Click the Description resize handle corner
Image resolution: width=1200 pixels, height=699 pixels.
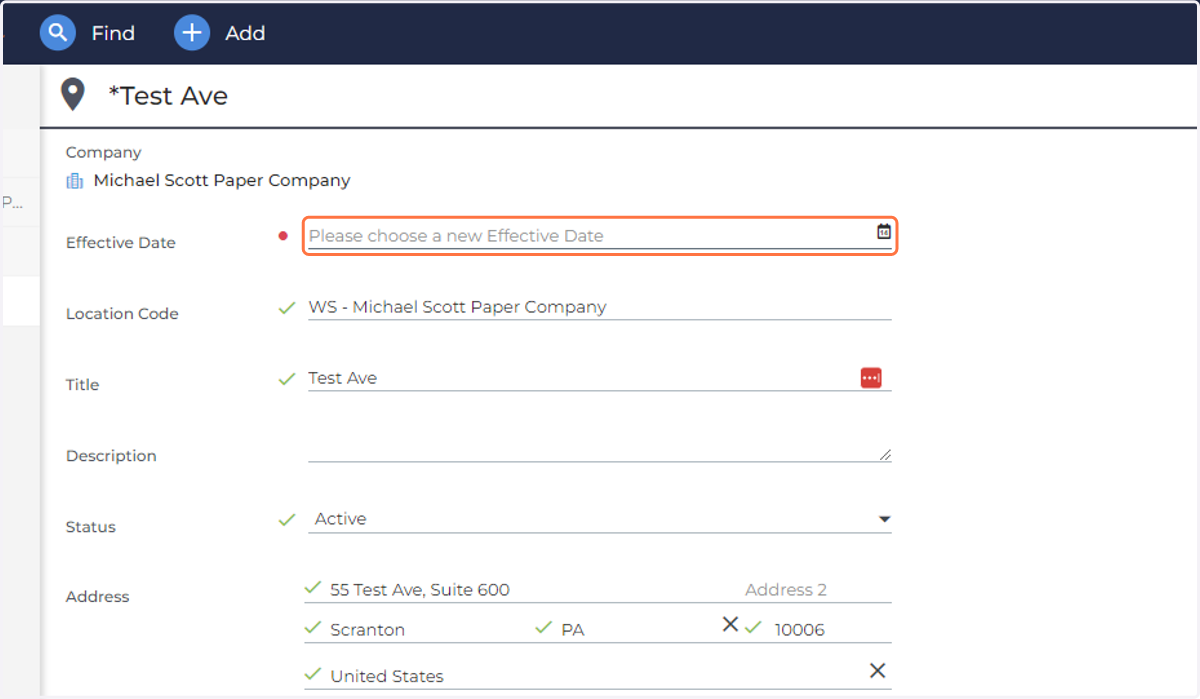pyautogui.click(x=885, y=455)
